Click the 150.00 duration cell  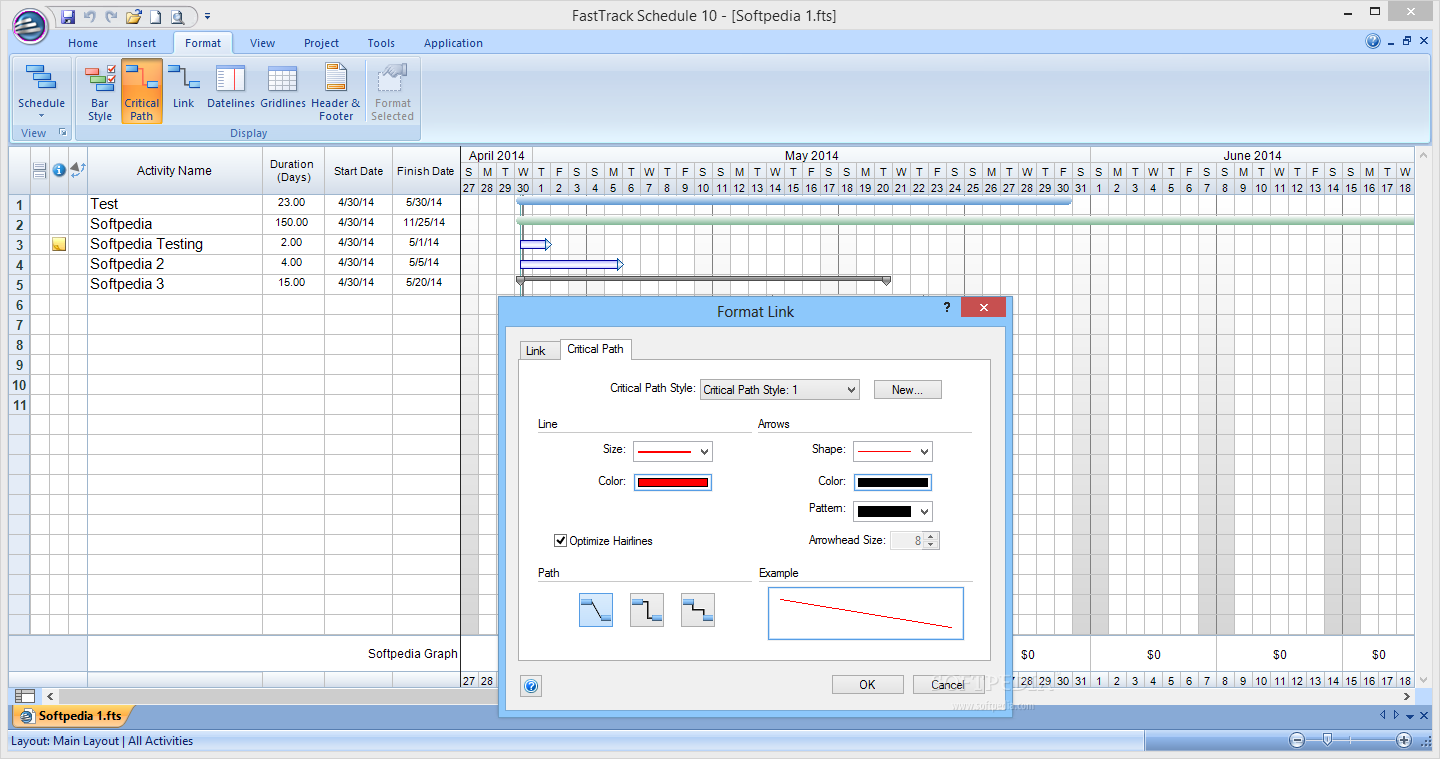click(293, 223)
